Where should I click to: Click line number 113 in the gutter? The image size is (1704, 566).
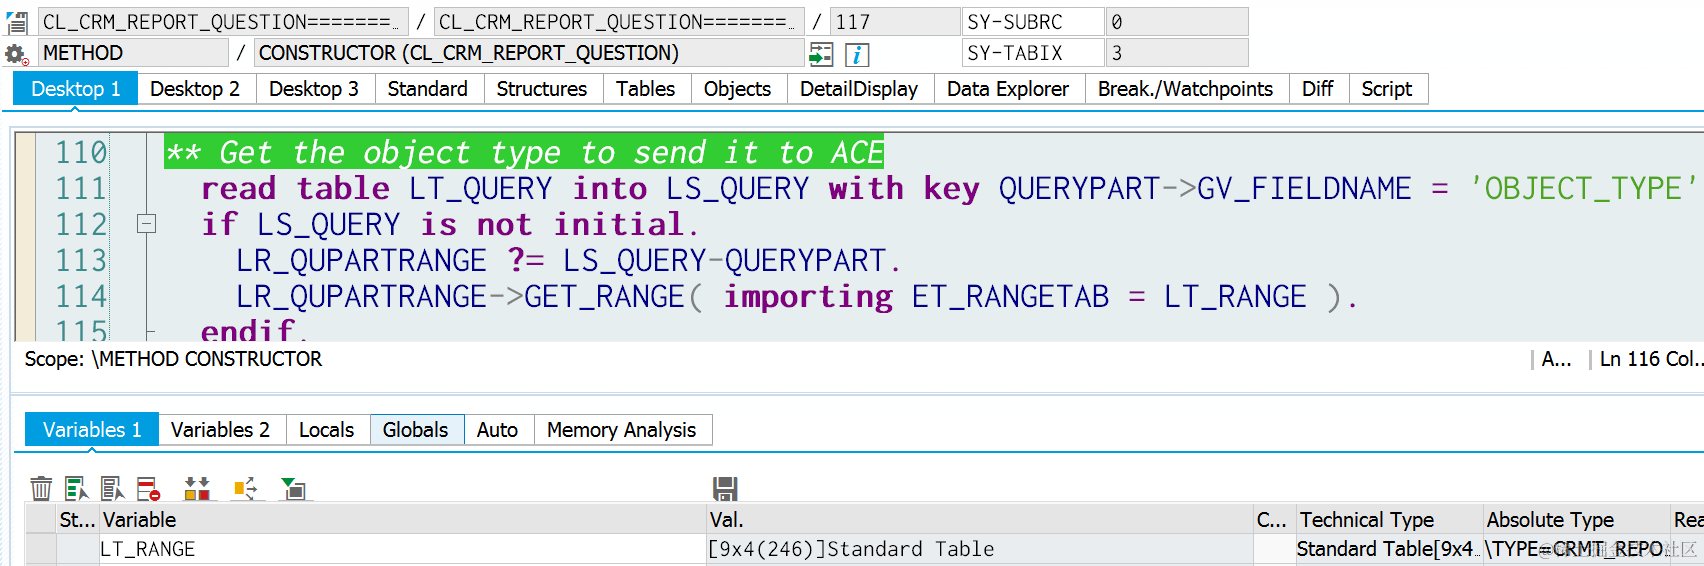81,260
